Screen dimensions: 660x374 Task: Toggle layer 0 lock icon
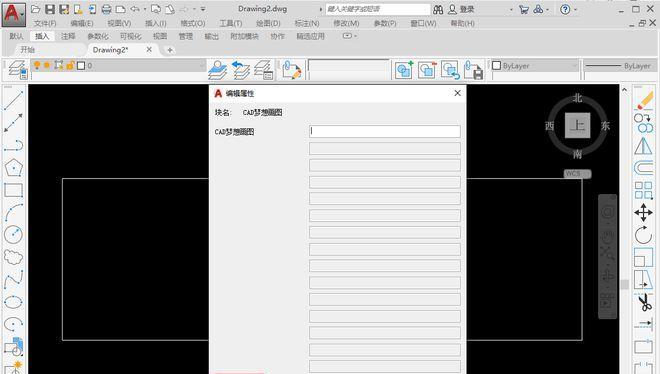70,65
